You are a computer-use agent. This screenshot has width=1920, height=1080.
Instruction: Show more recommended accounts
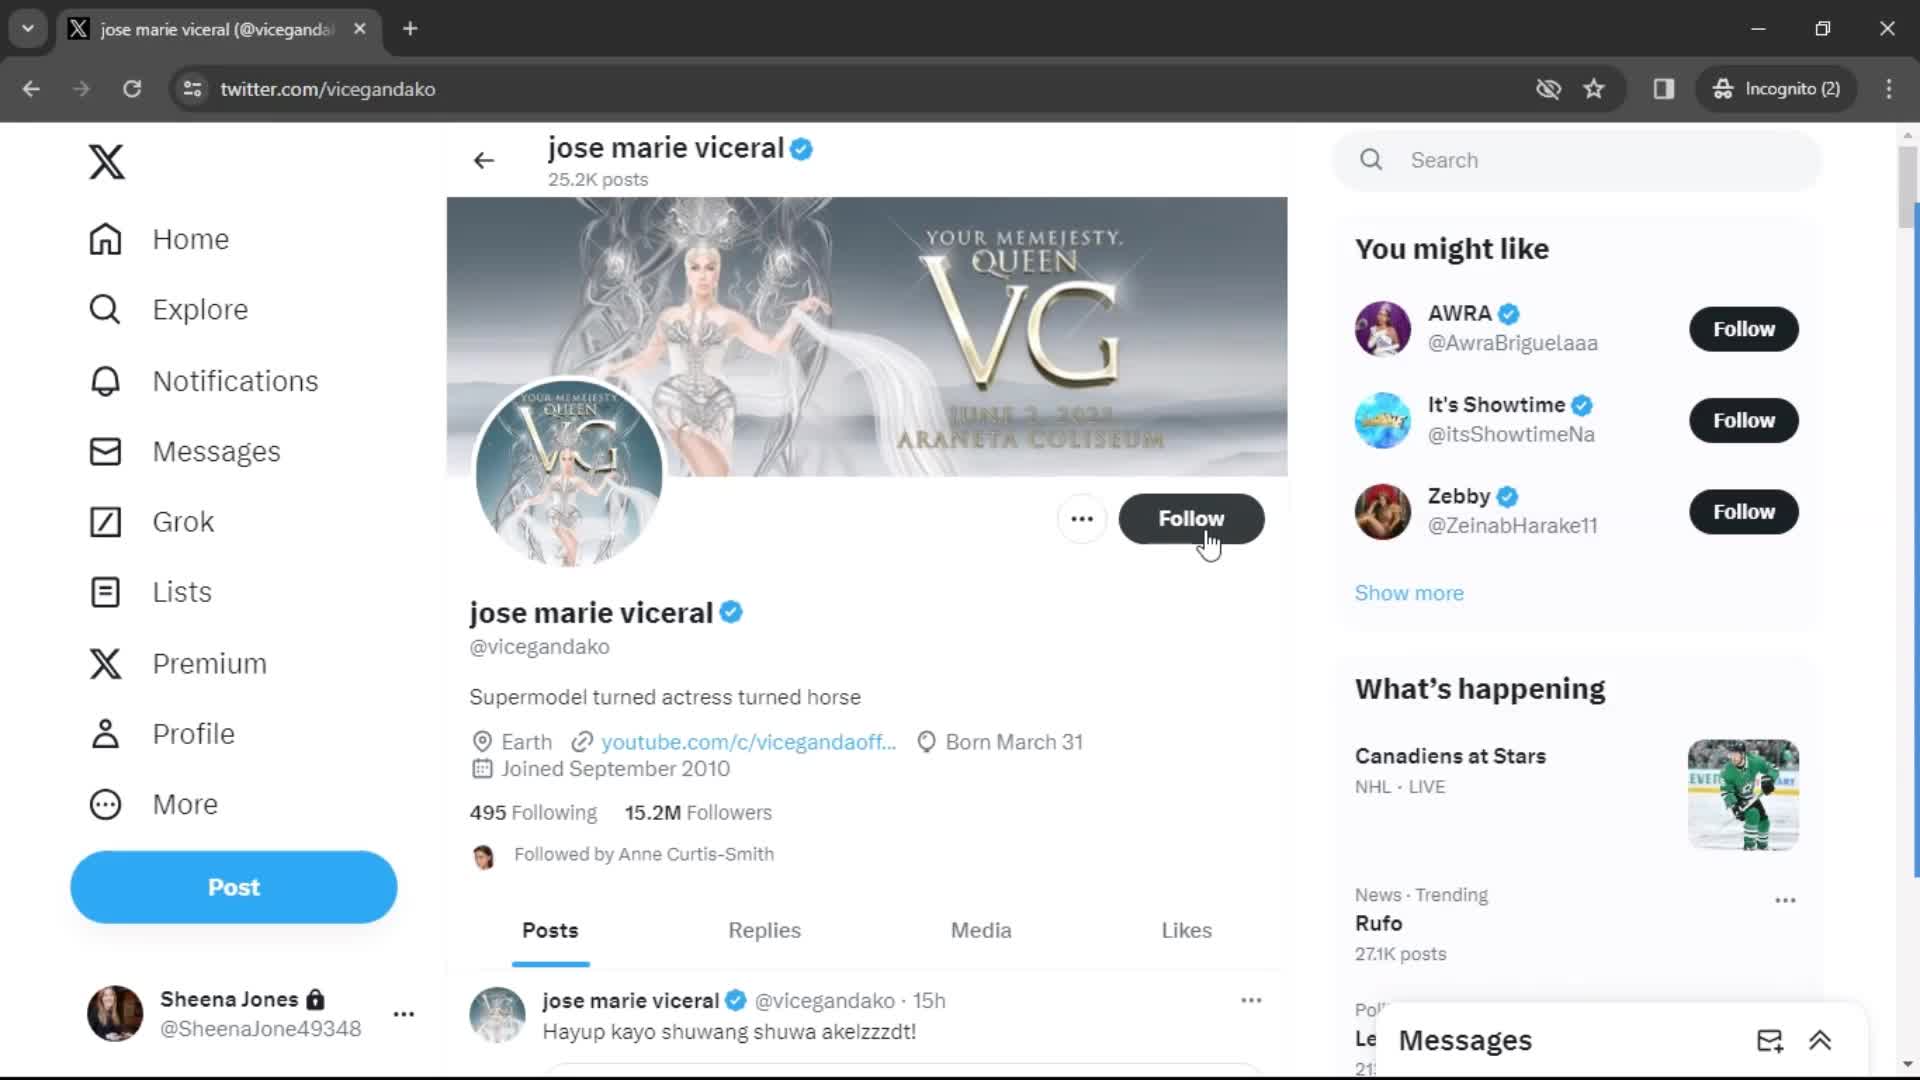[1410, 592]
